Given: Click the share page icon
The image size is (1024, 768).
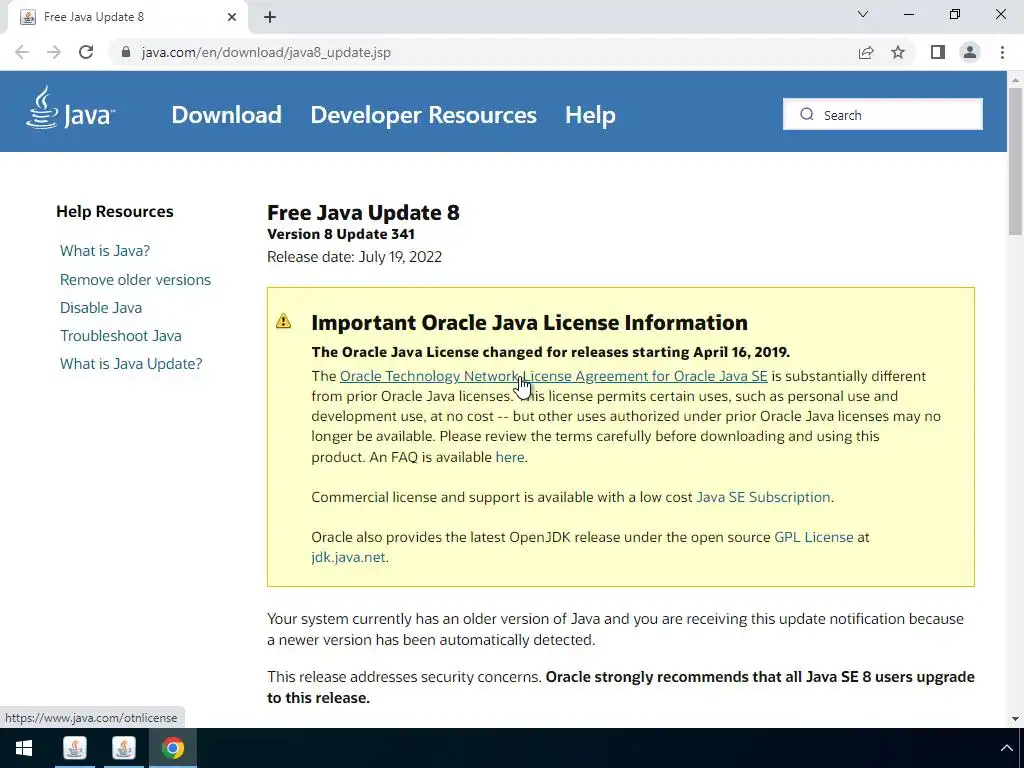Looking at the screenshot, I should 866,52.
